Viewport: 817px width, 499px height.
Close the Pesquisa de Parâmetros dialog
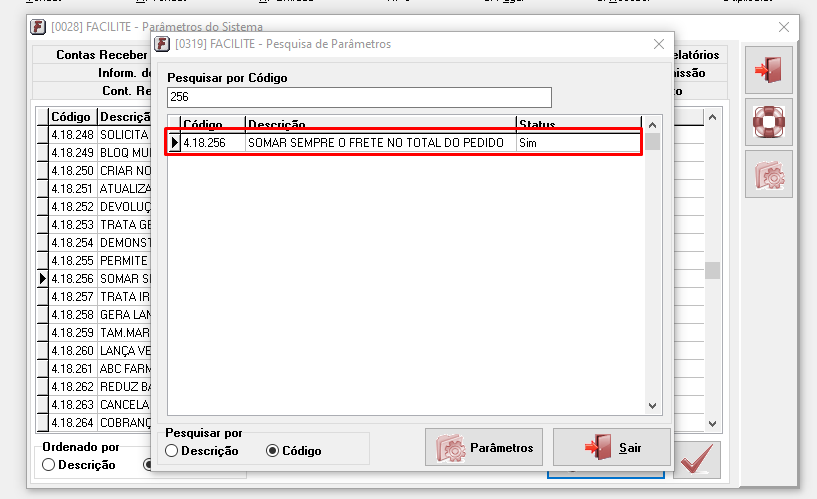click(659, 44)
